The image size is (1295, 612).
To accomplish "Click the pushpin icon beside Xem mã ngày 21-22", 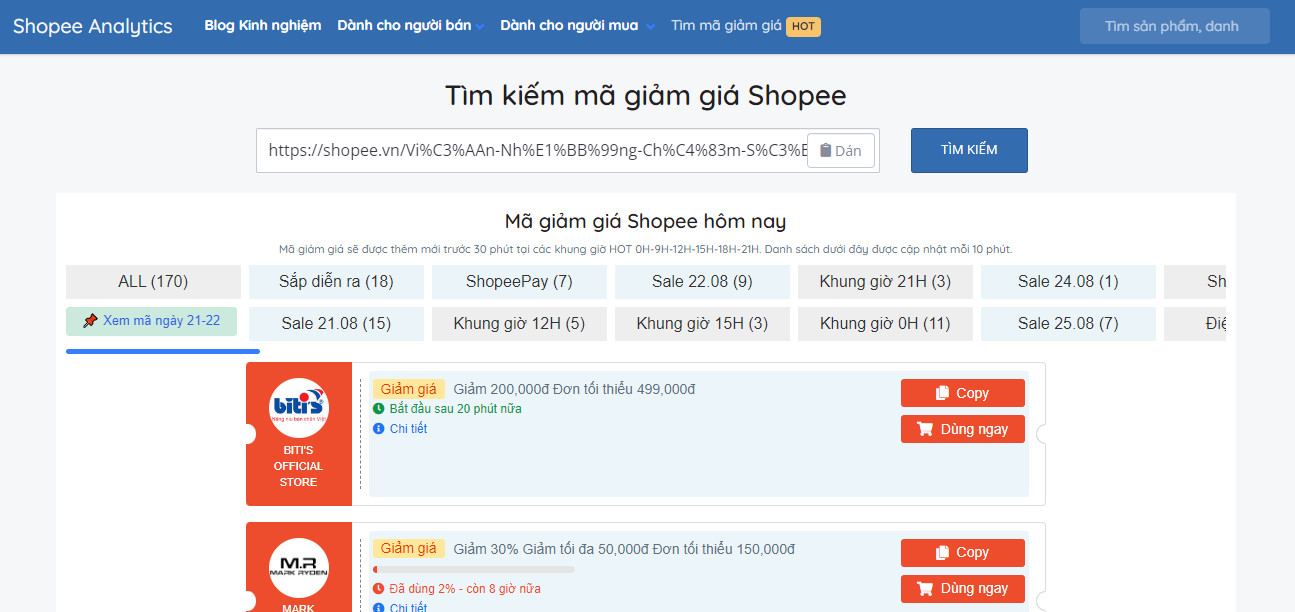I will pos(90,321).
